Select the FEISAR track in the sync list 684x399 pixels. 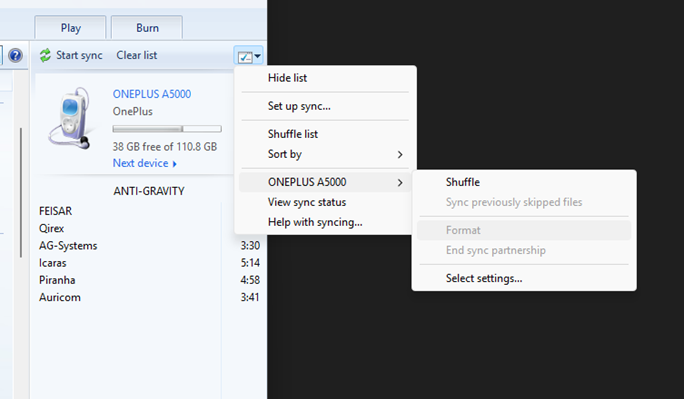(55, 211)
